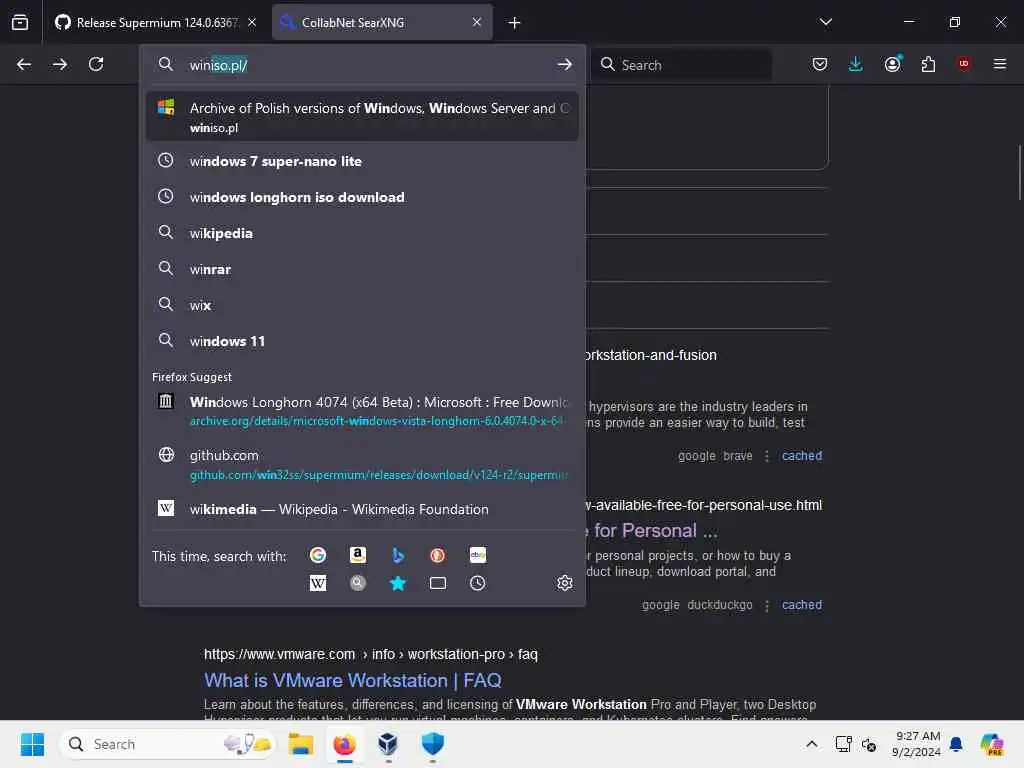Pick the wikipedia search suggestion

tap(362, 233)
